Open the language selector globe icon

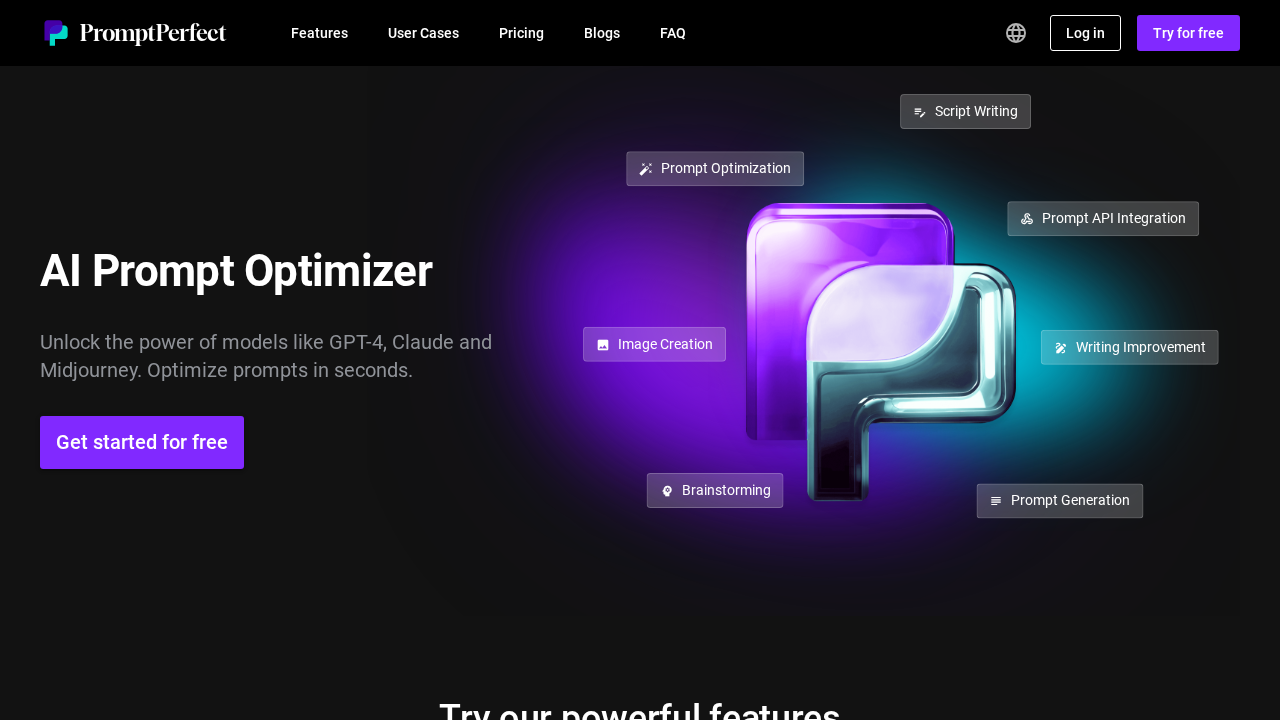1016,33
